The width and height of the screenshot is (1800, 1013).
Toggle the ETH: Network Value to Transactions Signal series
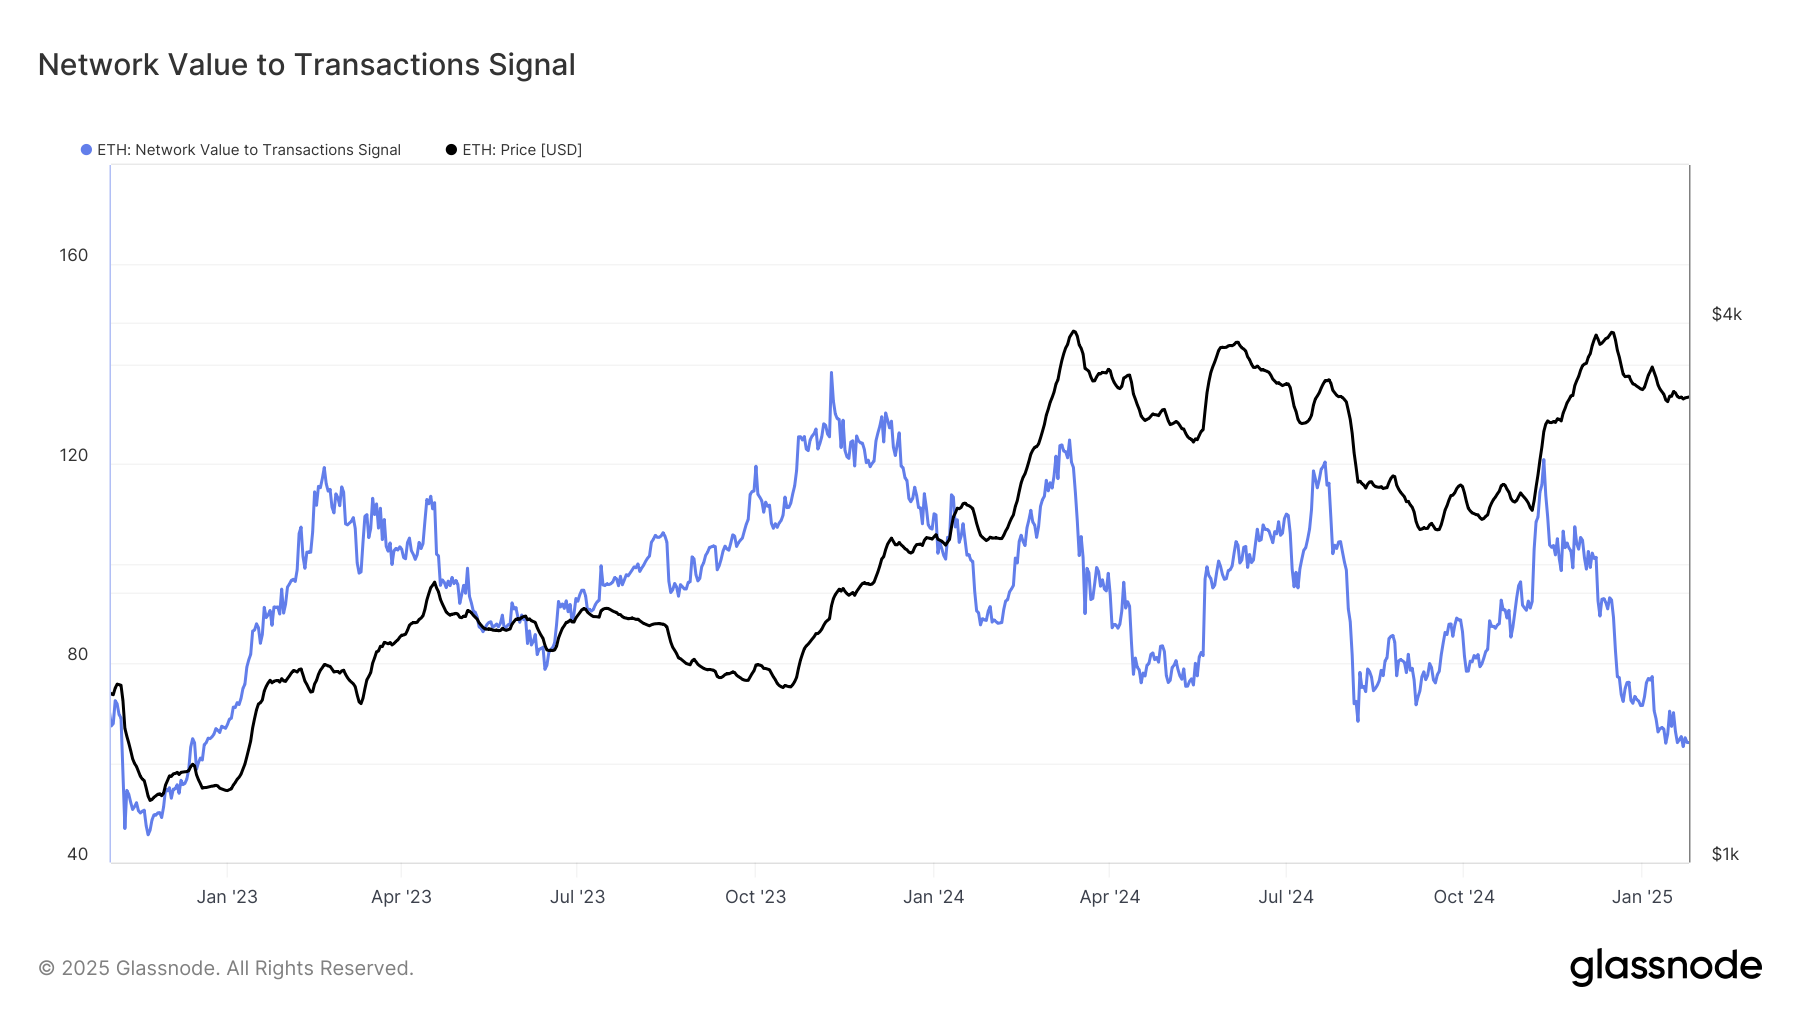click(248, 150)
